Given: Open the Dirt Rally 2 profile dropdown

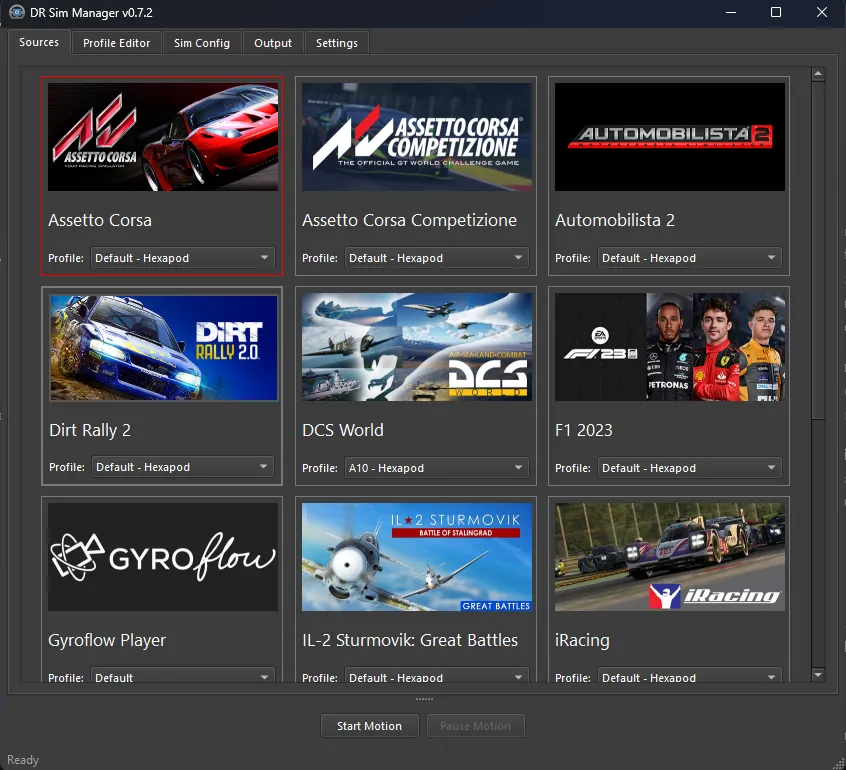Looking at the screenshot, I should tap(183, 467).
